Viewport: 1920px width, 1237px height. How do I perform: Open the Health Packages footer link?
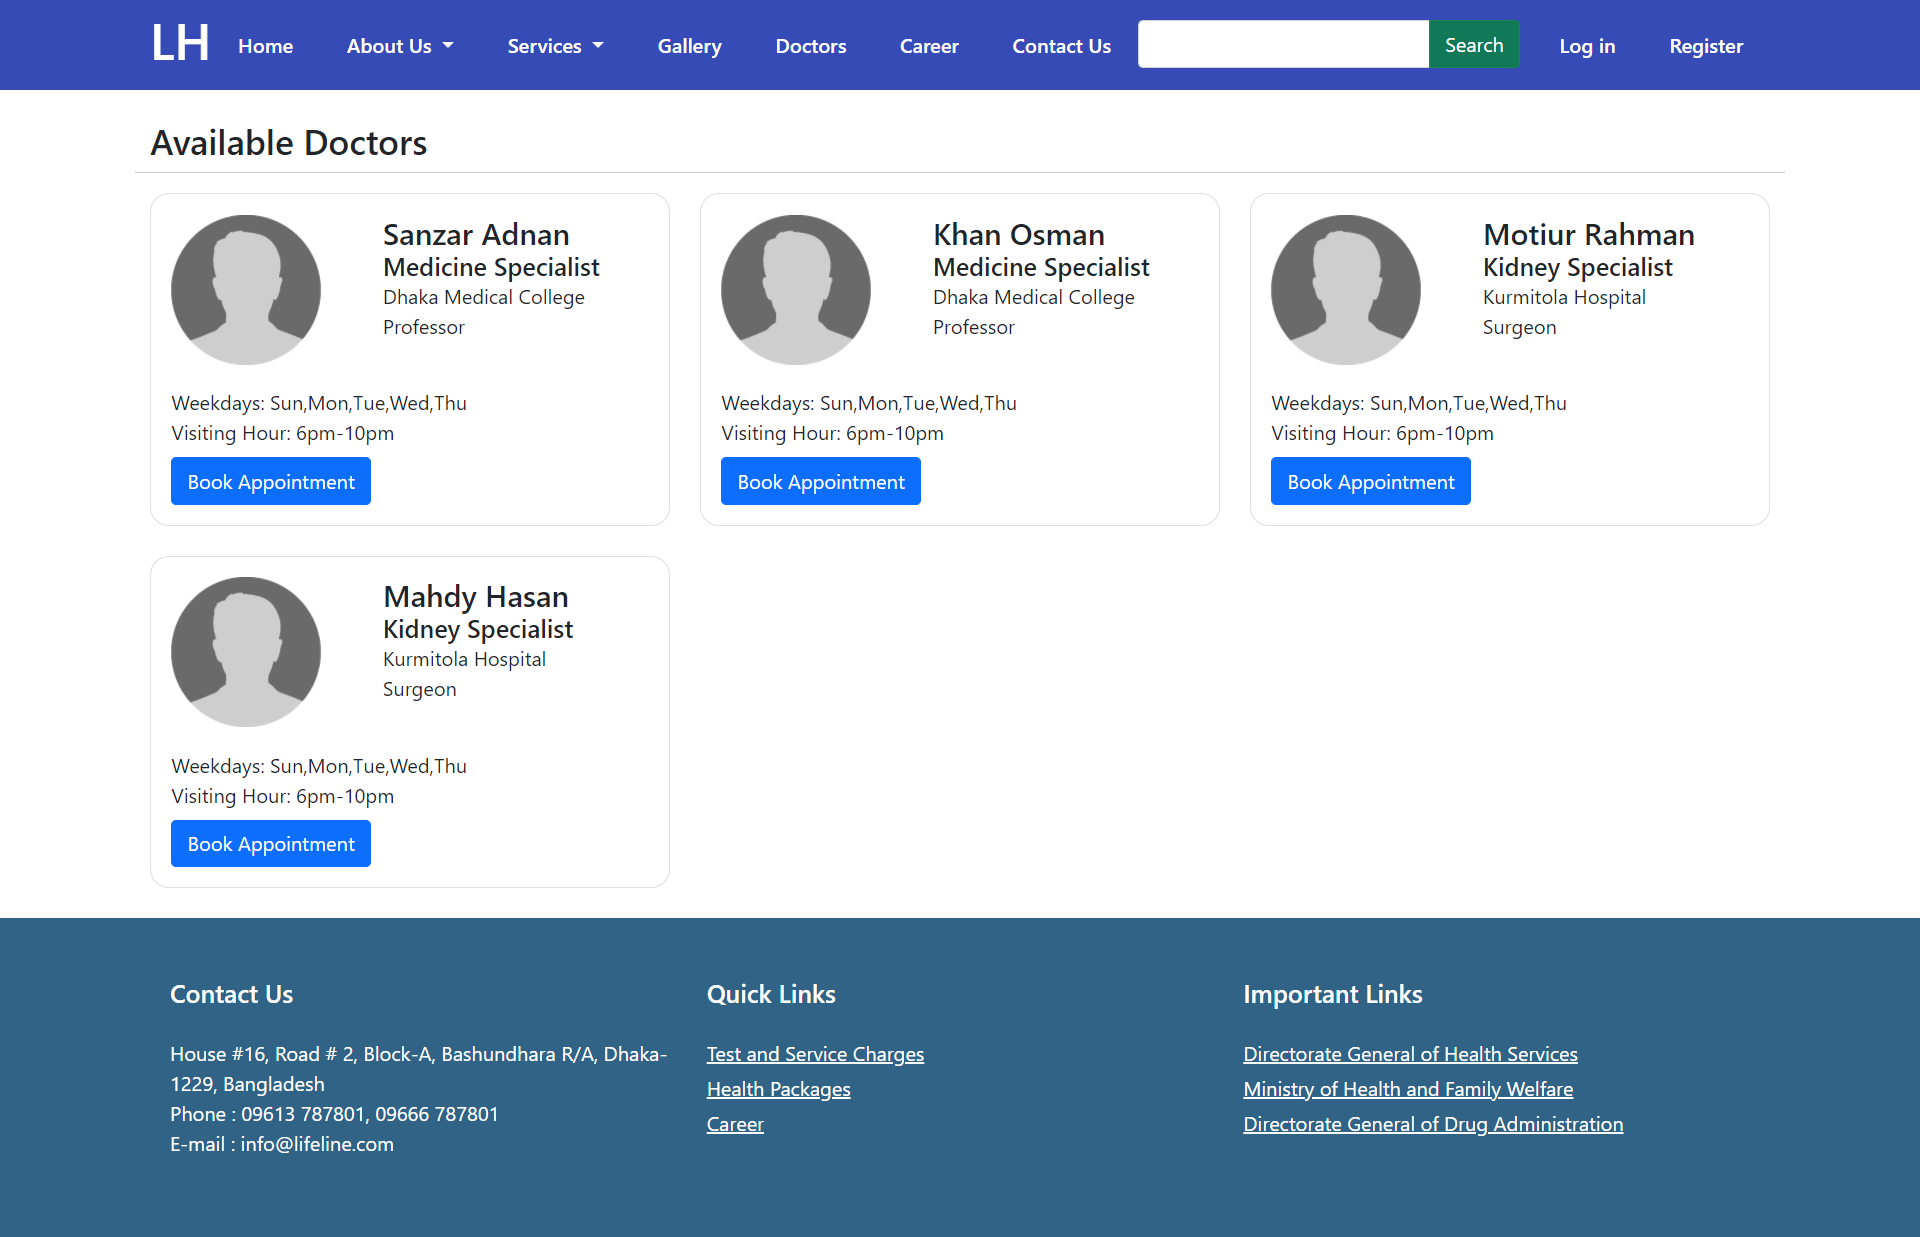[778, 1089]
